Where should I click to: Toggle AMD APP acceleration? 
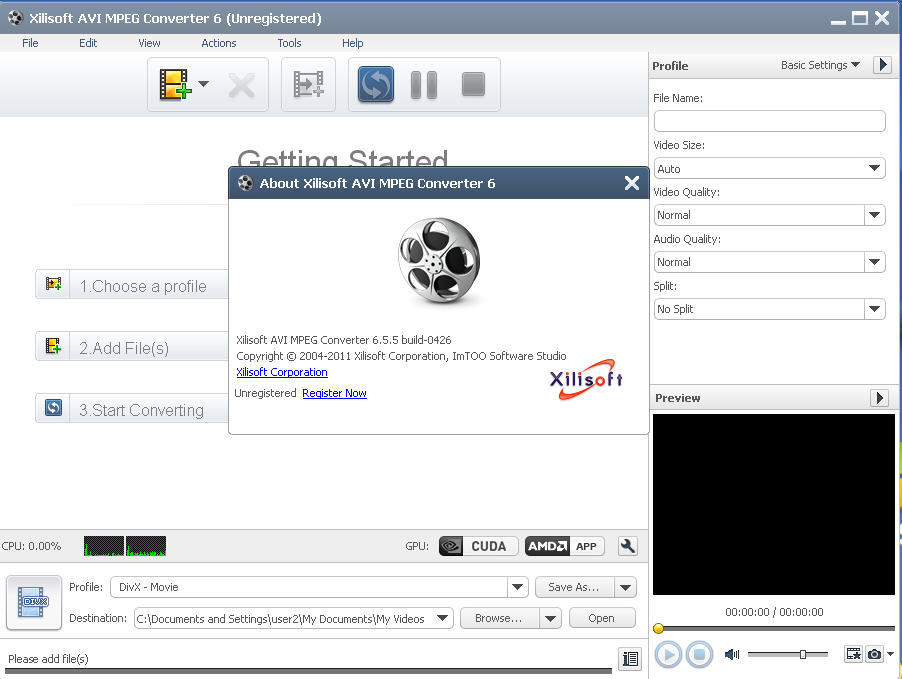(x=566, y=546)
